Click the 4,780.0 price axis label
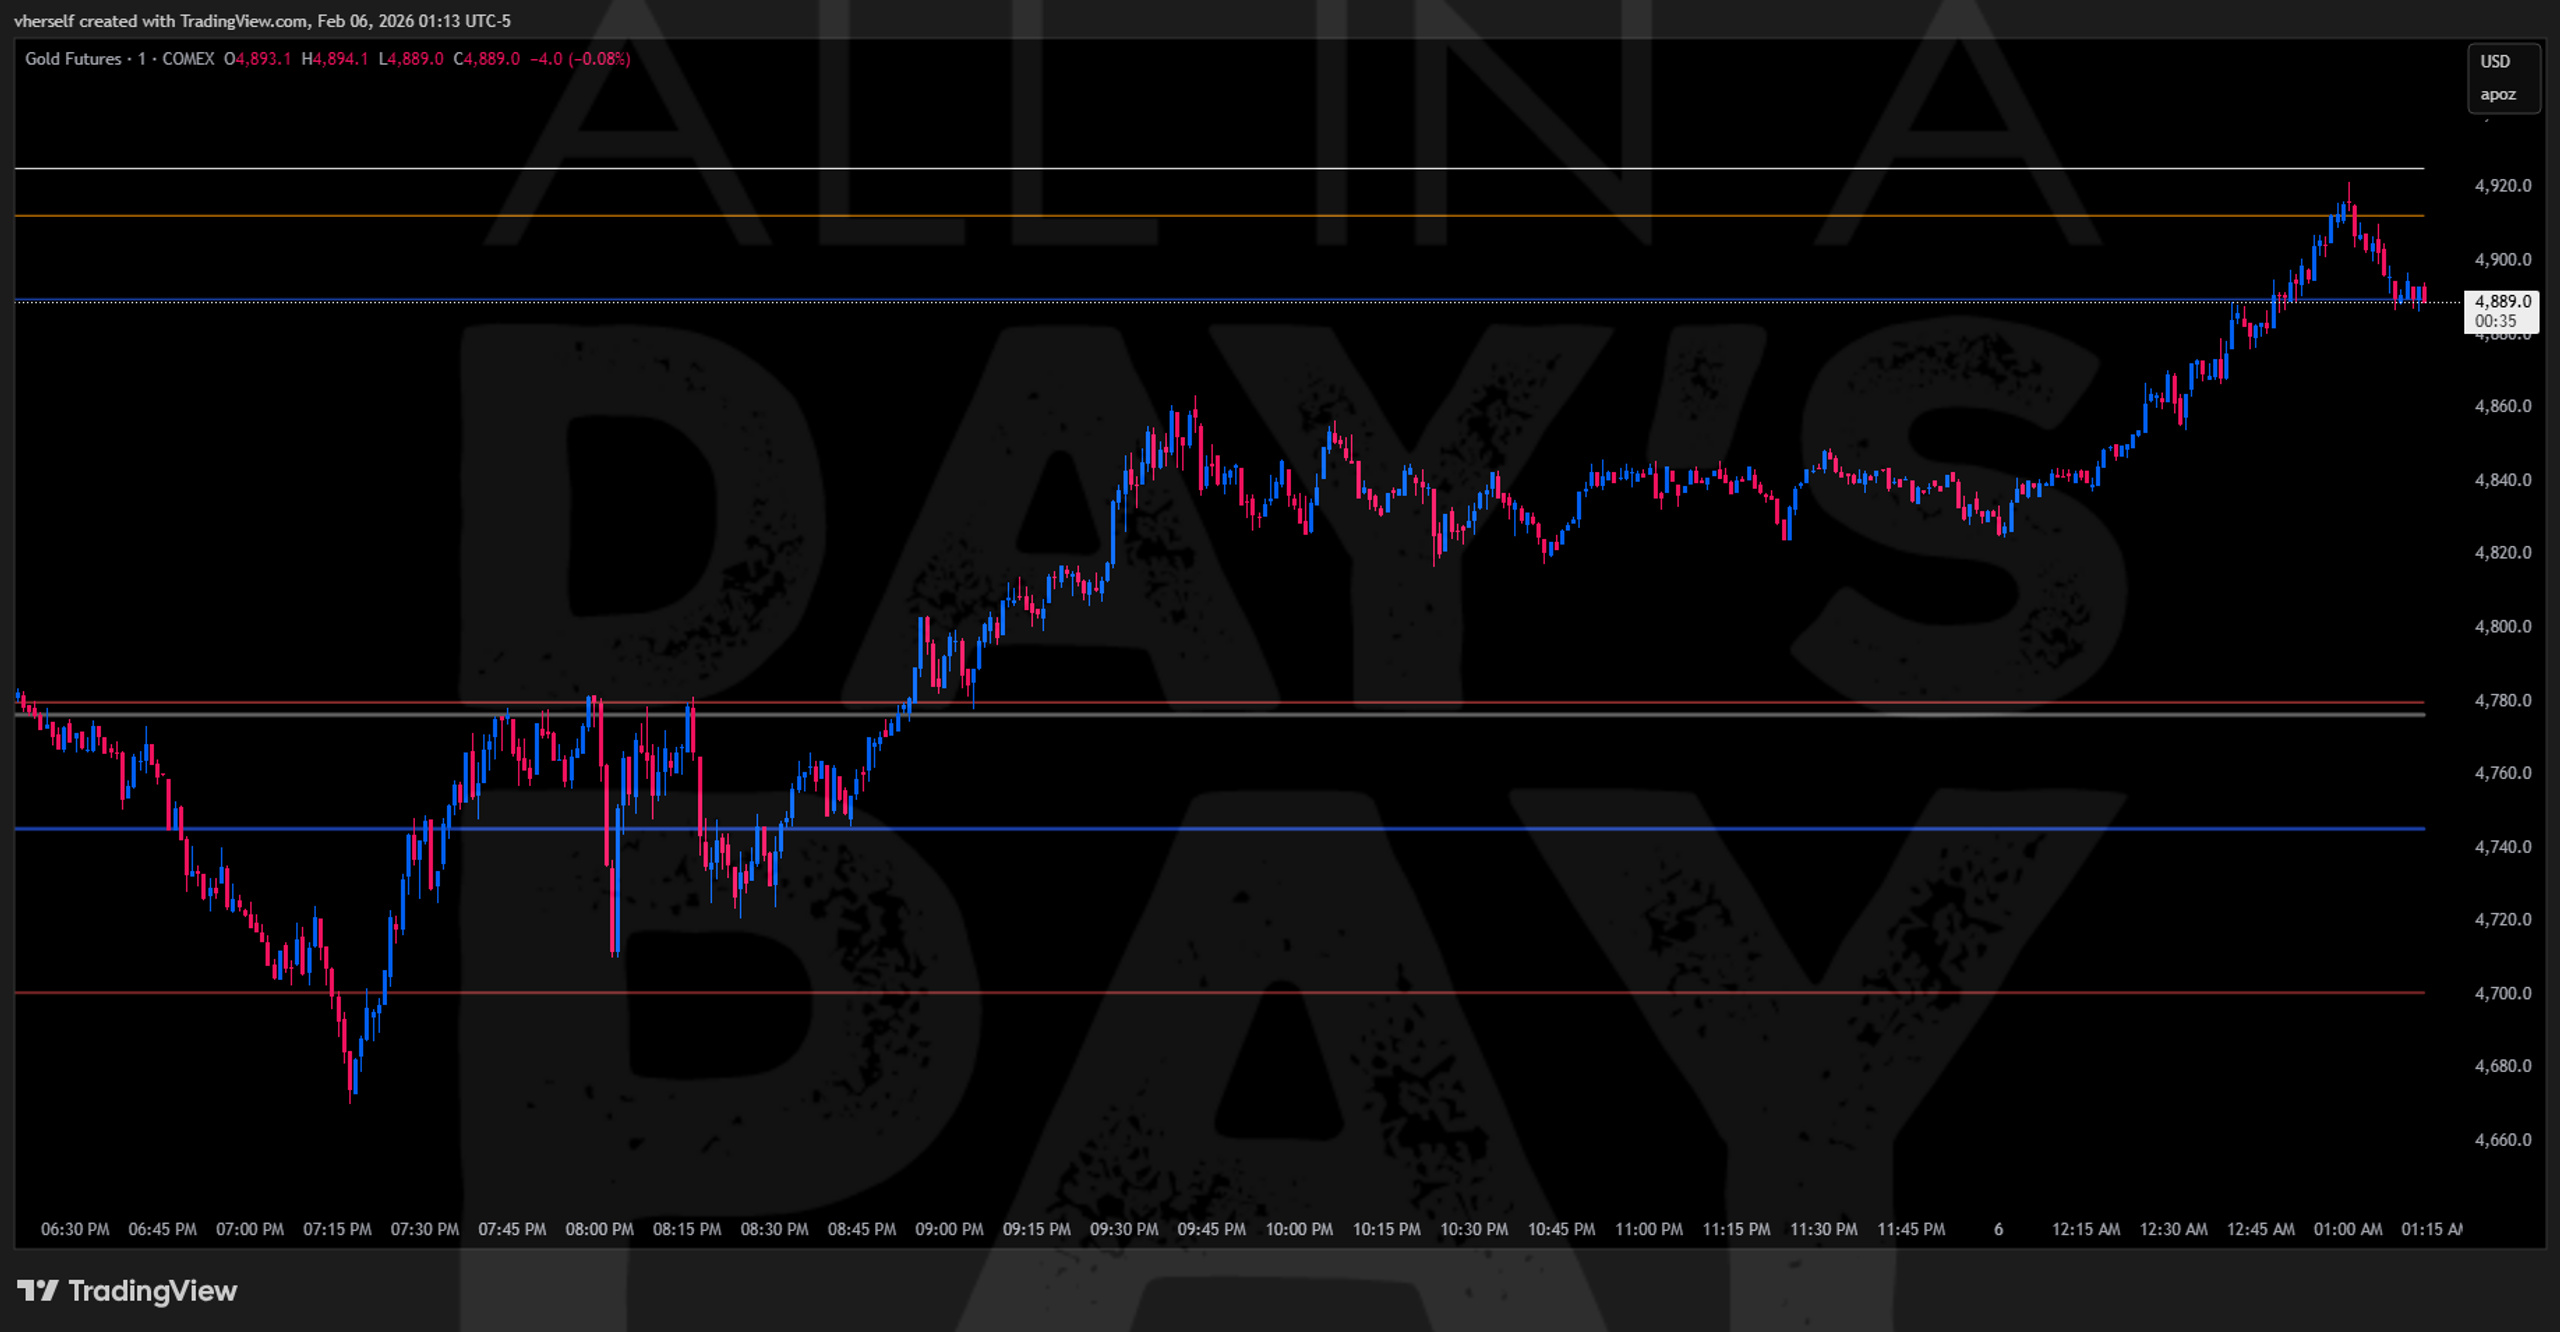 [x=2503, y=700]
